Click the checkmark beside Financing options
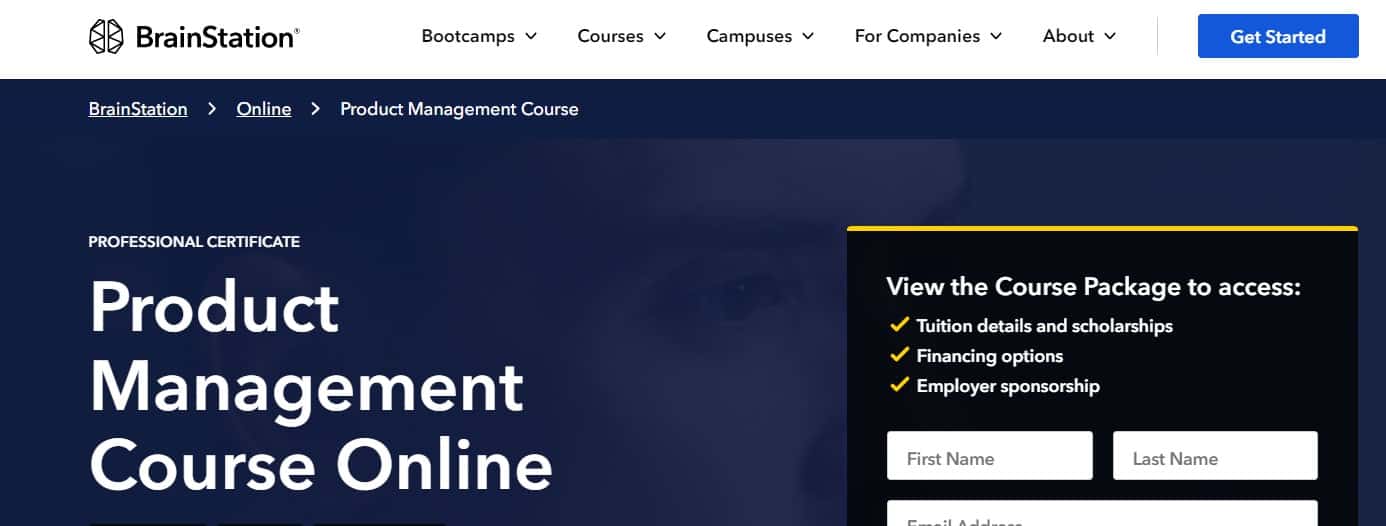This screenshot has width=1386, height=526. coord(898,355)
